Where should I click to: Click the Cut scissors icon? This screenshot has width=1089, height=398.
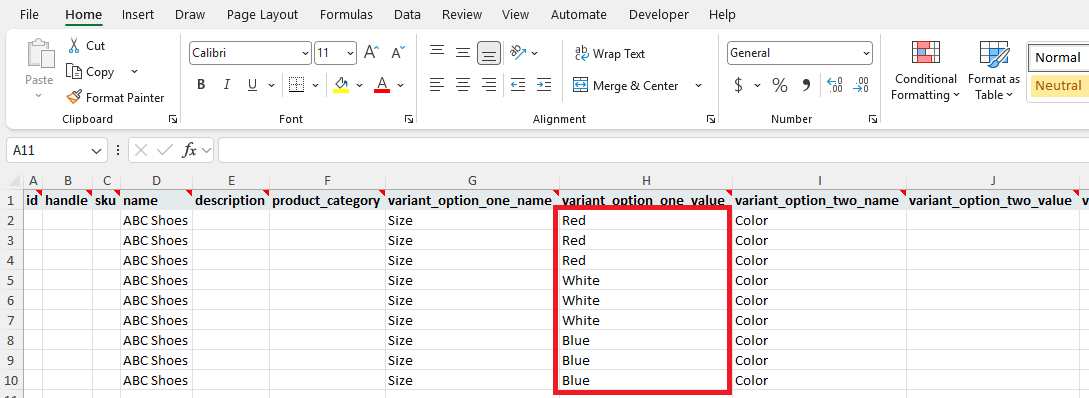click(74, 46)
